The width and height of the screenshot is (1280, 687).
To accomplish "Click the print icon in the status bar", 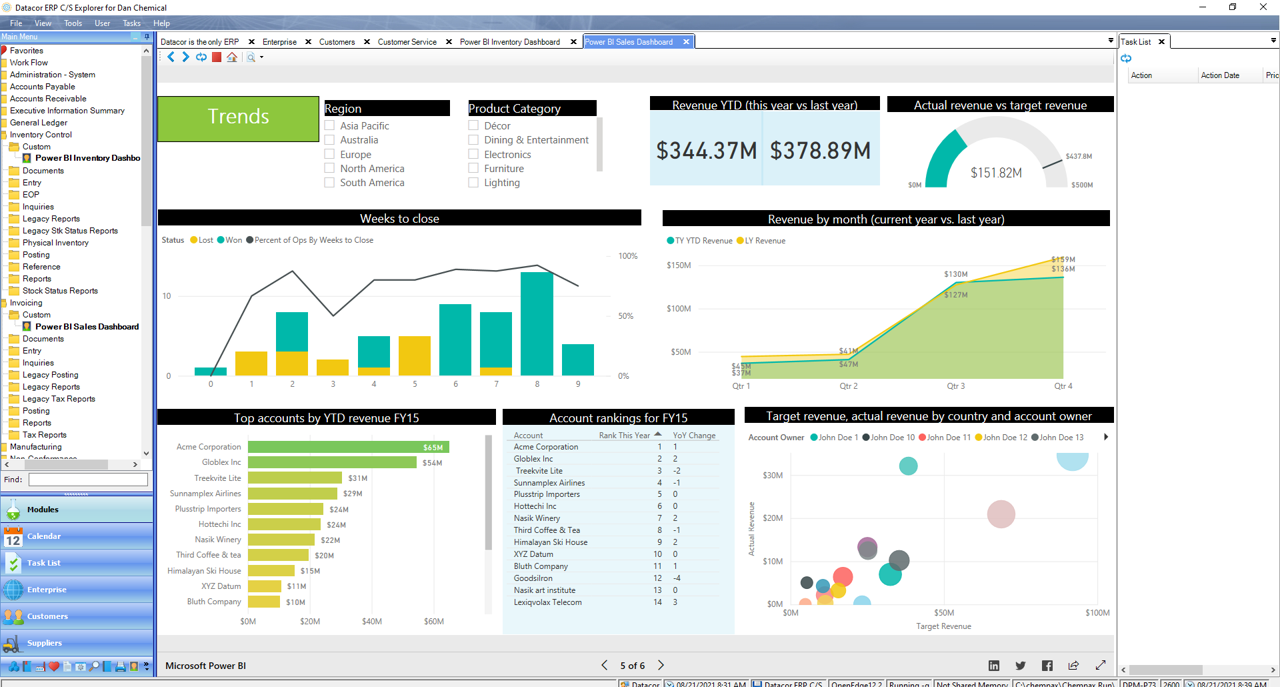I will pos(120,666).
